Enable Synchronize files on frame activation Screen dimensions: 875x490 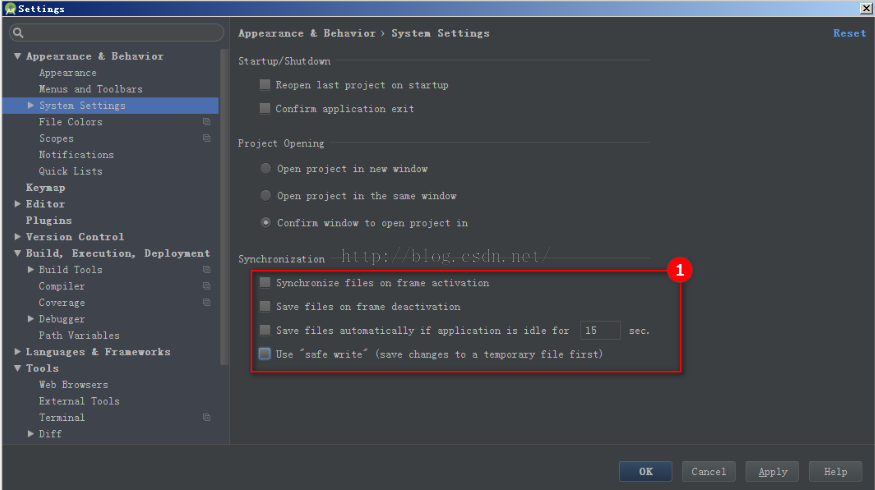click(x=265, y=282)
